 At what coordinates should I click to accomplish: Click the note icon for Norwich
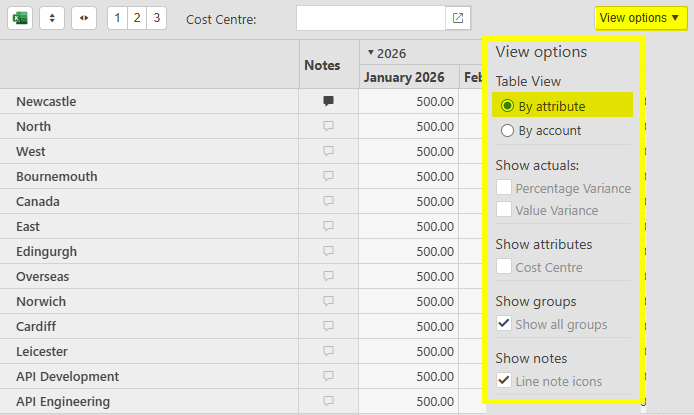point(328,301)
